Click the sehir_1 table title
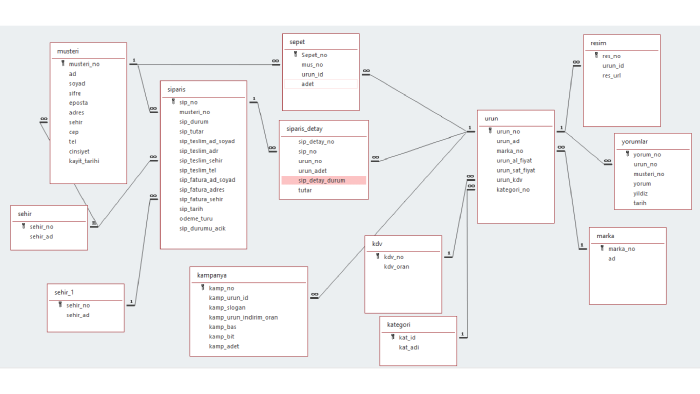The image size is (700, 394). point(64,292)
